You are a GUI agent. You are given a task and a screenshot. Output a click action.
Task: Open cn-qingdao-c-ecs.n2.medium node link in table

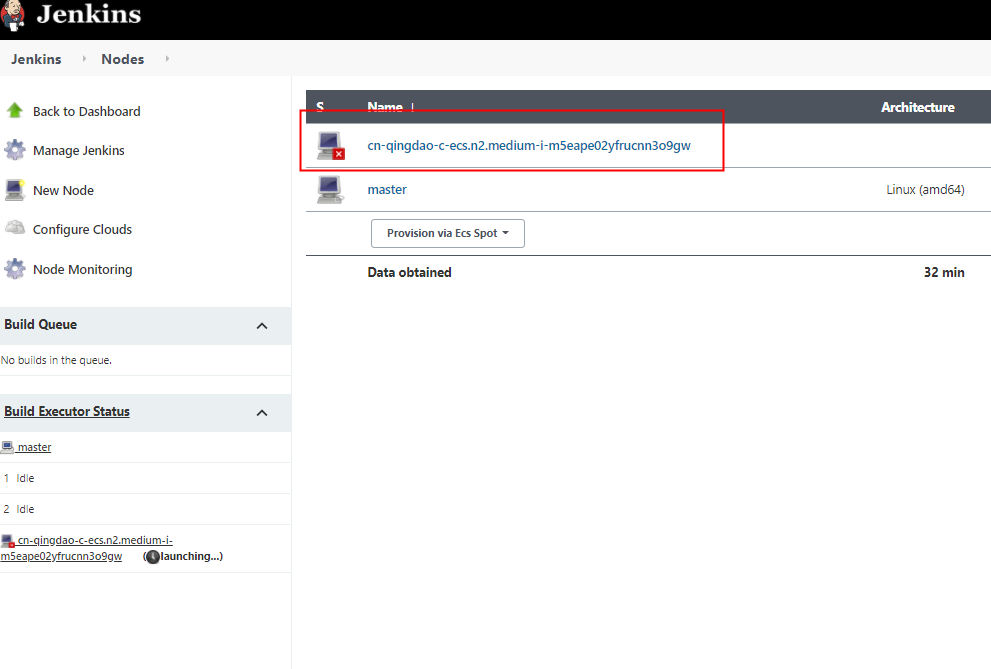click(x=529, y=145)
